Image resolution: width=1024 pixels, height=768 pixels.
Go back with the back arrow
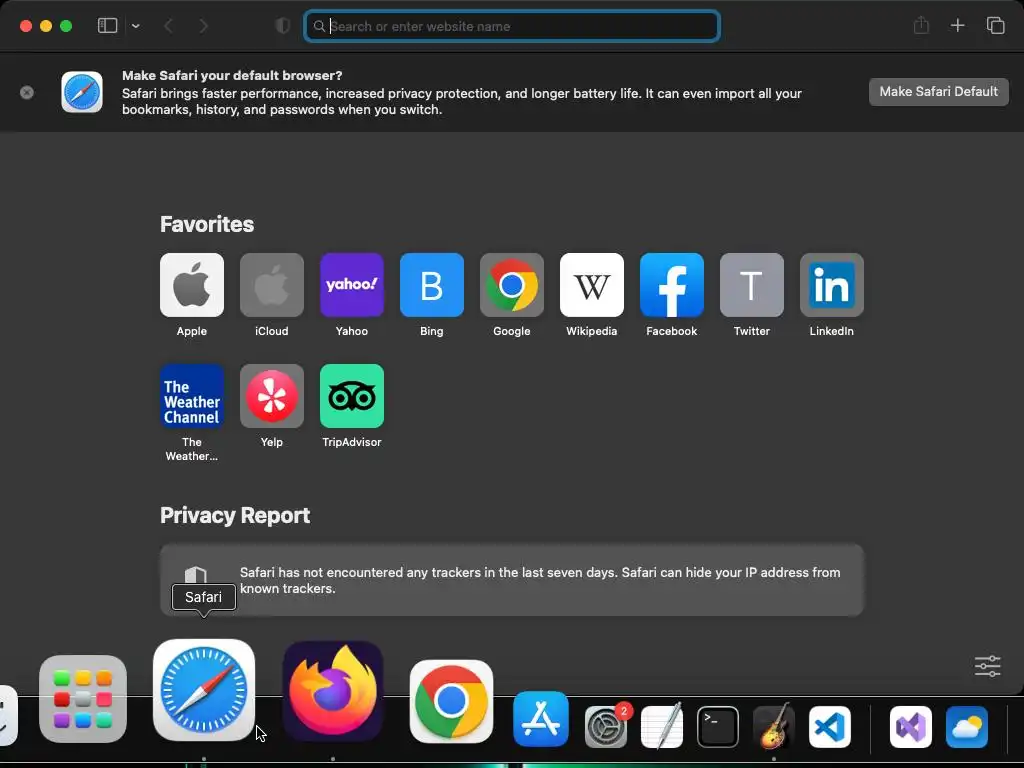168,26
